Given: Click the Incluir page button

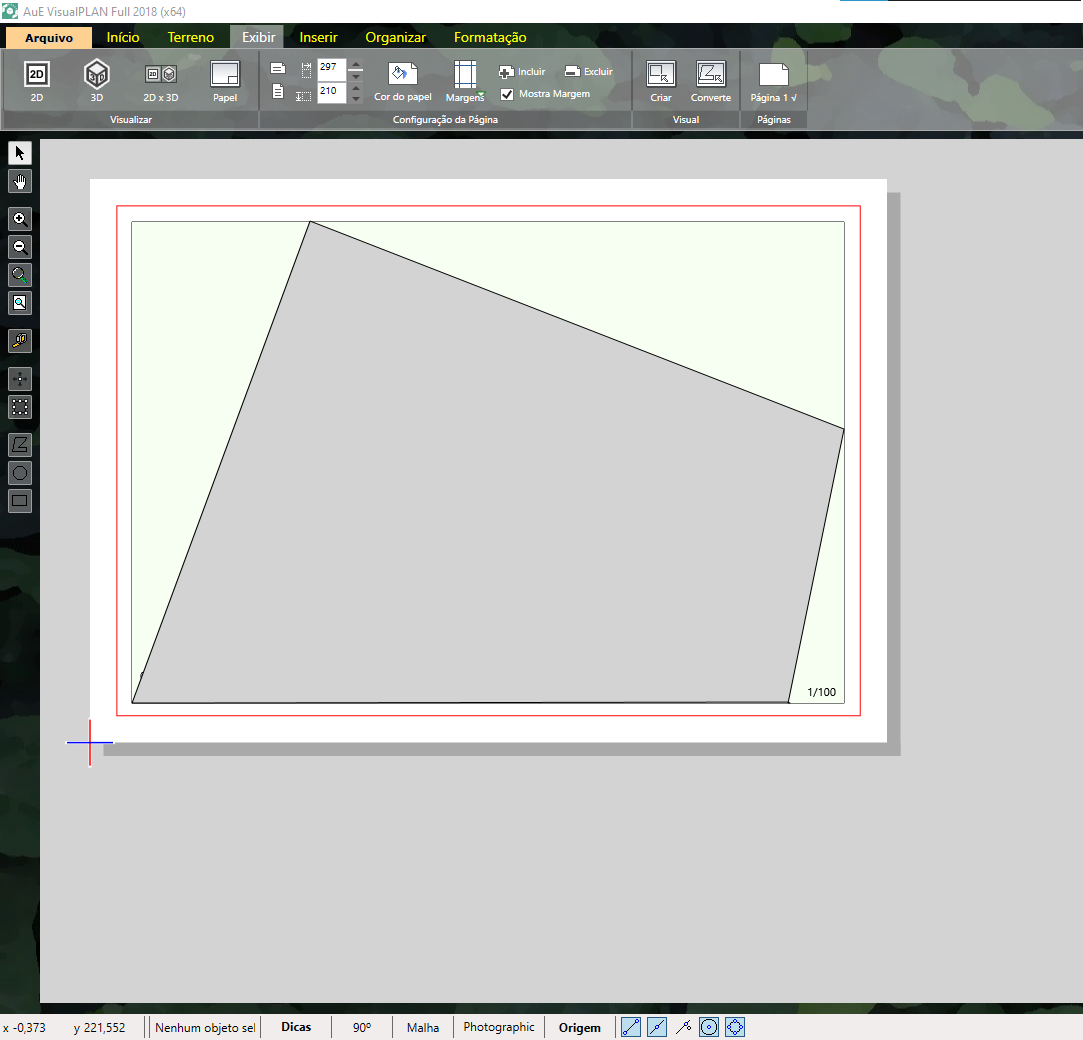Looking at the screenshot, I should pyautogui.click(x=522, y=72).
